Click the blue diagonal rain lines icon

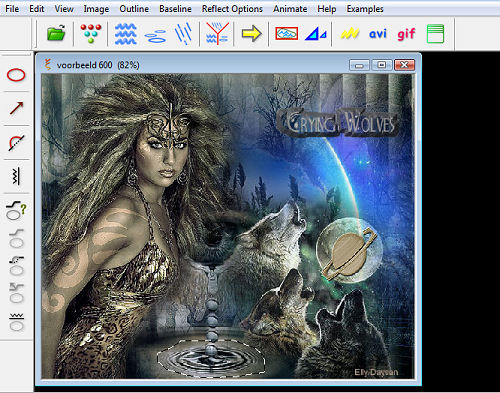[x=183, y=33]
